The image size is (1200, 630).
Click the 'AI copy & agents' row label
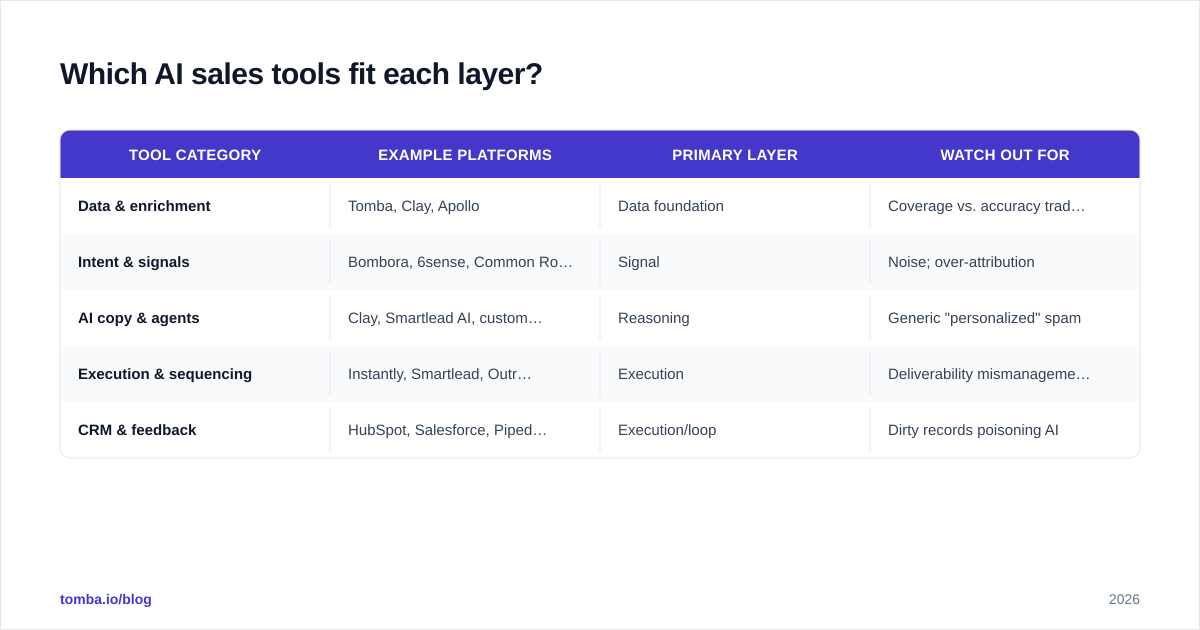click(x=139, y=318)
